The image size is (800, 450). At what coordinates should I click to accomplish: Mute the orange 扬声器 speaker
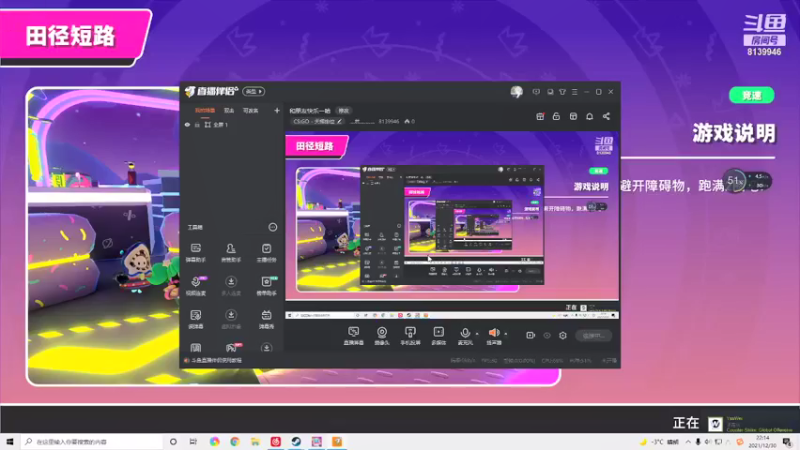(x=494, y=336)
